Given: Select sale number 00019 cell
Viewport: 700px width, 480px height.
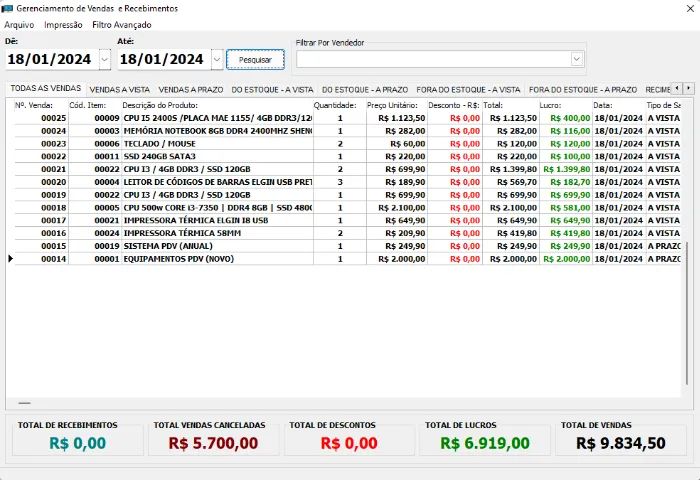Looking at the screenshot, I should [x=42, y=195].
